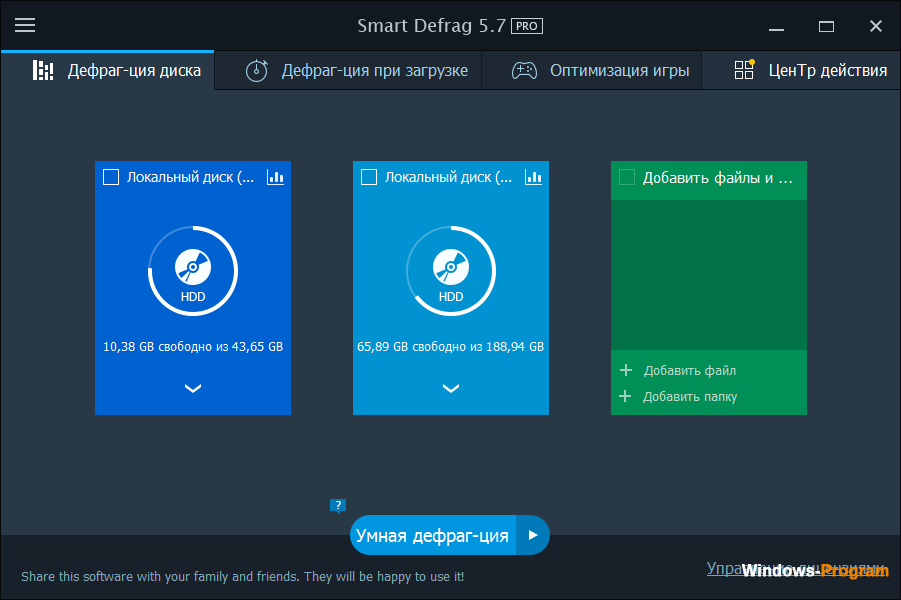This screenshot has height=600, width=901.
Task: View stats chart for 188,94 GB disk
Action: (533, 177)
